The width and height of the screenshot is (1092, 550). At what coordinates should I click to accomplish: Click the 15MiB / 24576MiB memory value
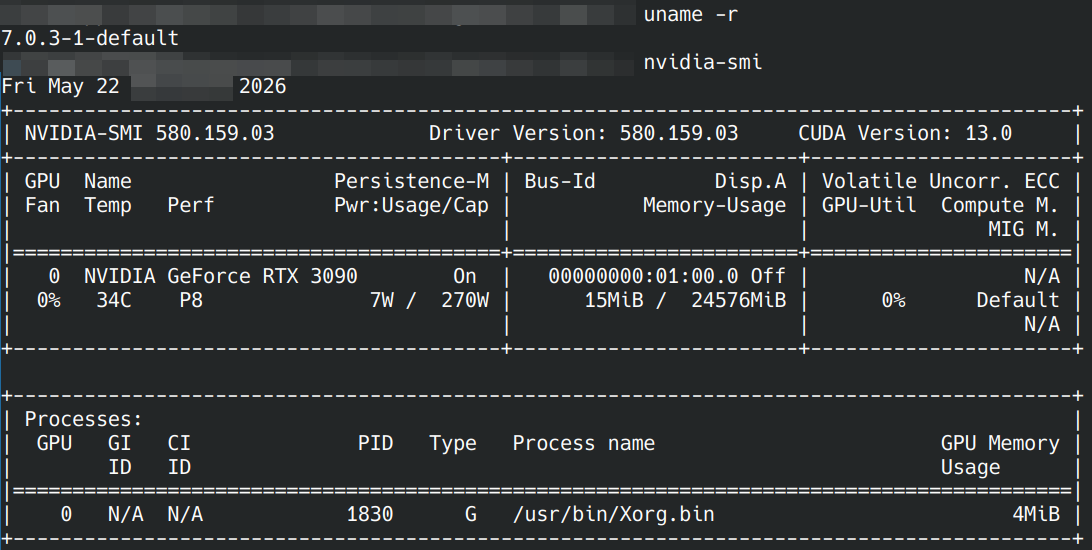(x=685, y=301)
